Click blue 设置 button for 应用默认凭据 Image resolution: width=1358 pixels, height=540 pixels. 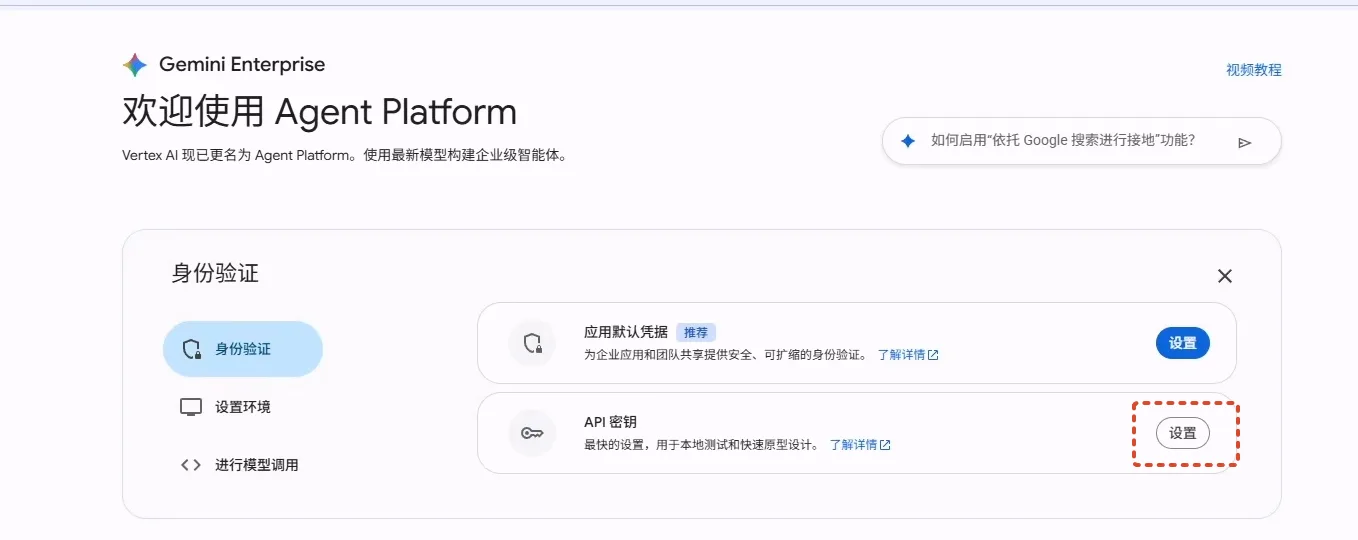tap(1183, 343)
